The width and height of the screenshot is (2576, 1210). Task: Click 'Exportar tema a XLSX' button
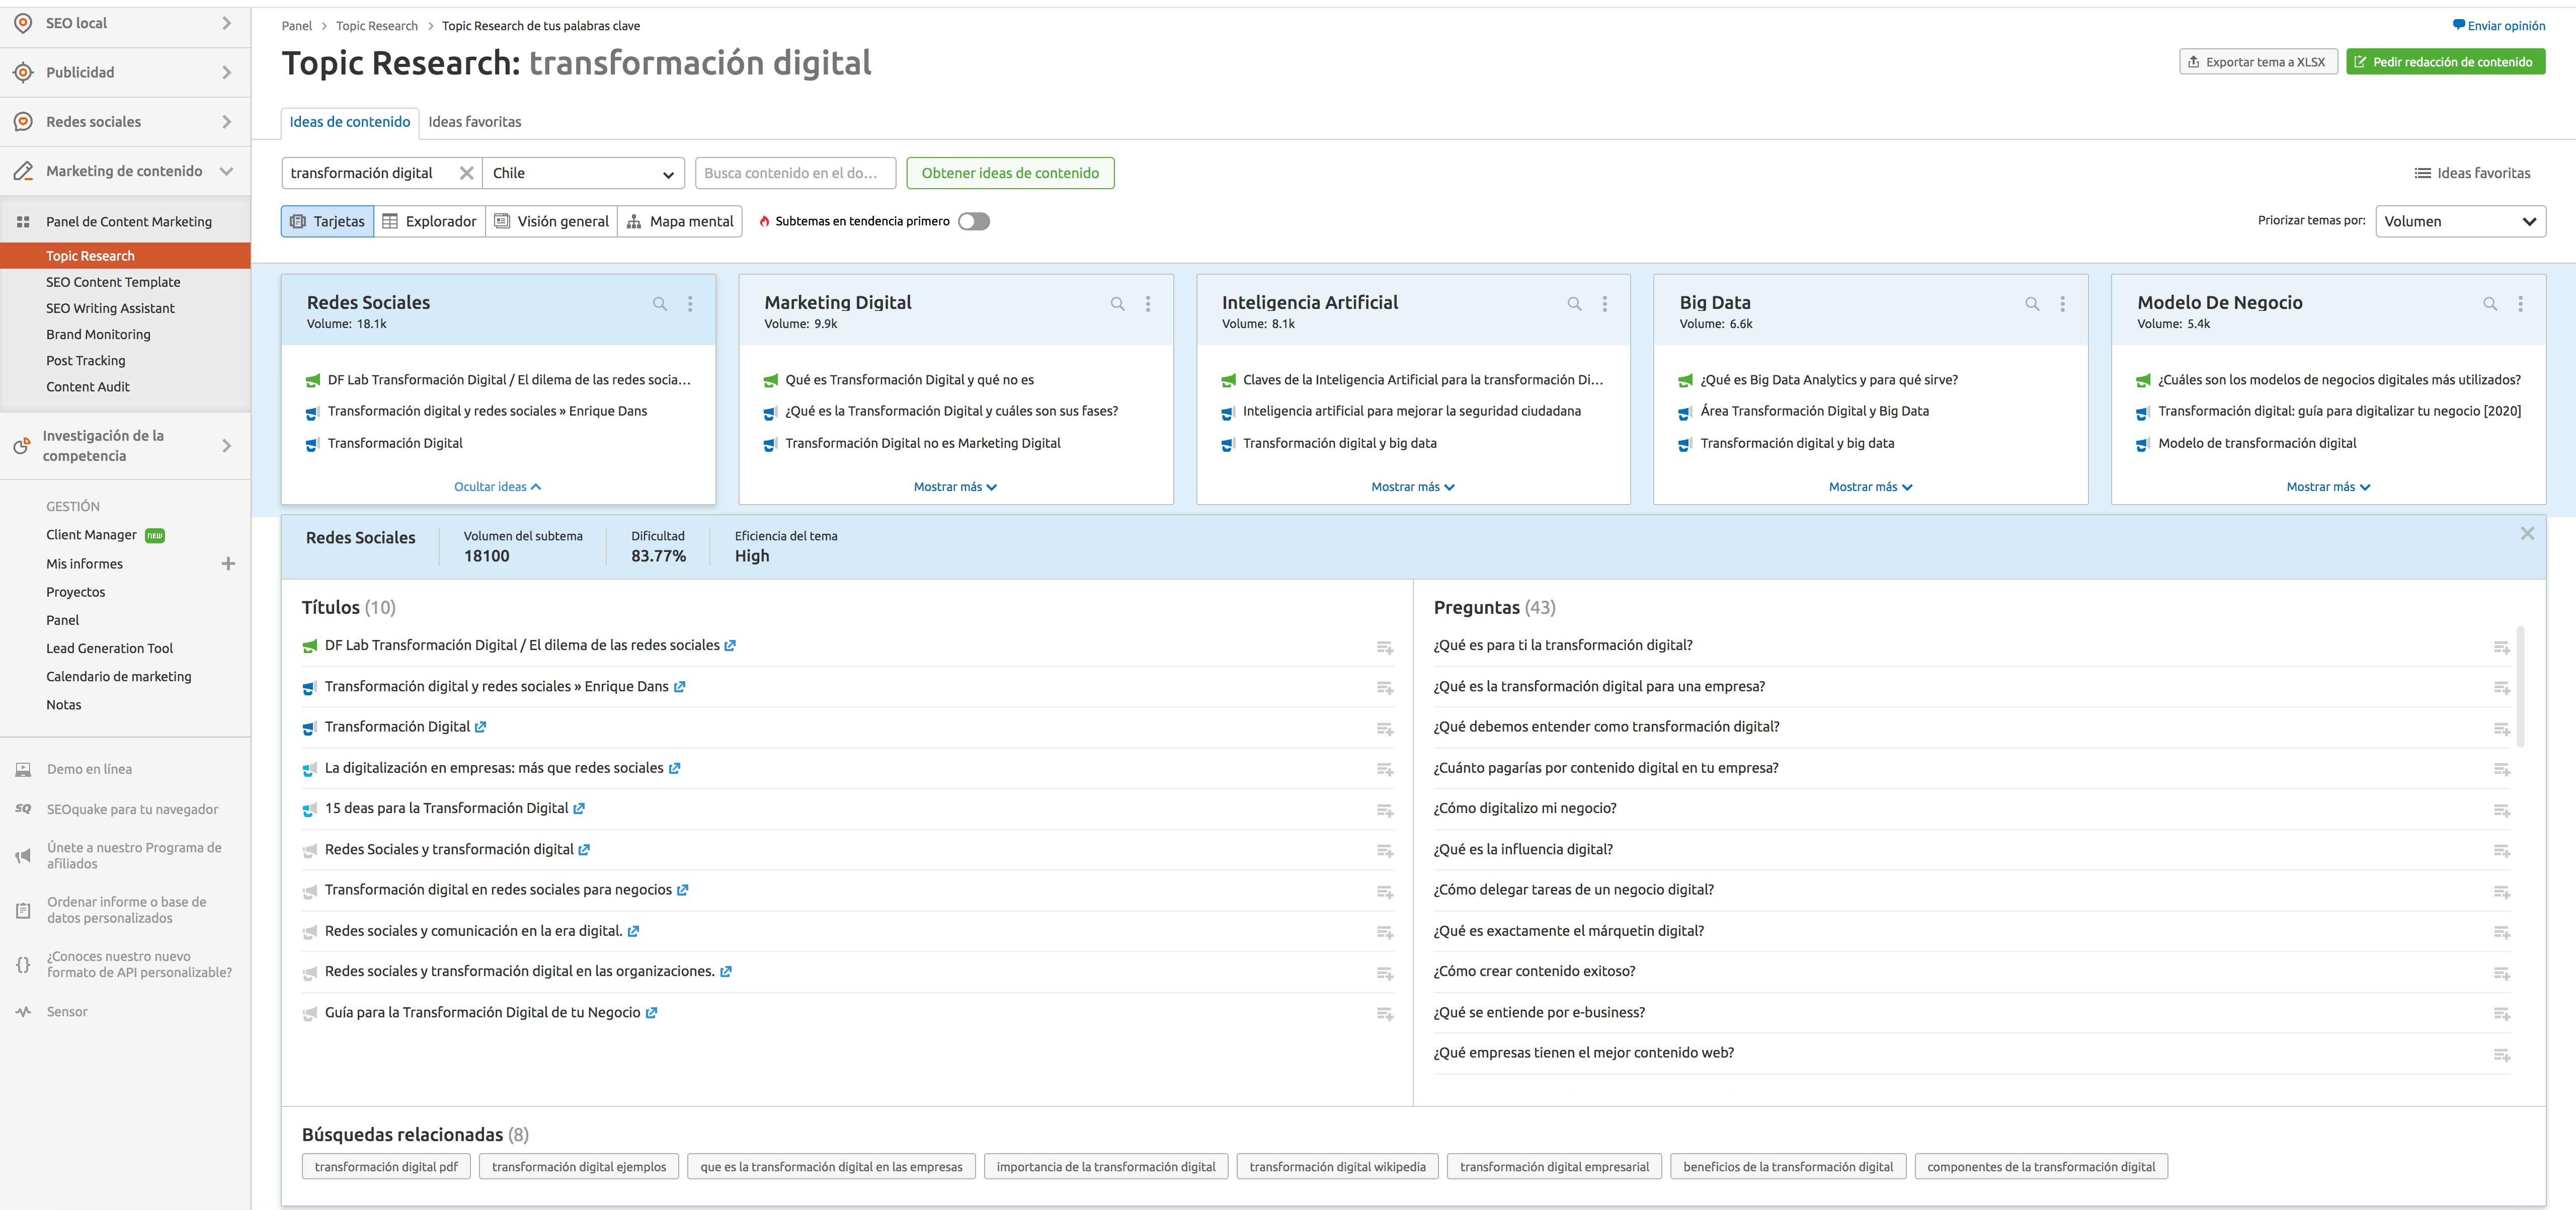tap(2257, 62)
